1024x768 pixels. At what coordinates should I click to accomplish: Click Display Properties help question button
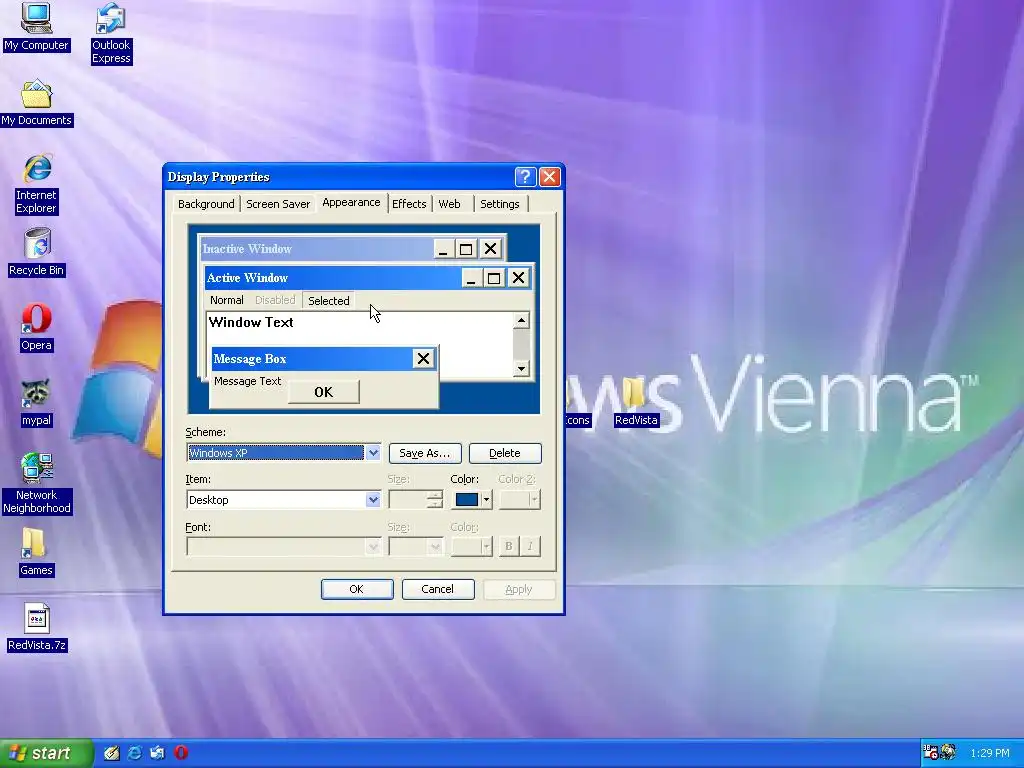(525, 177)
